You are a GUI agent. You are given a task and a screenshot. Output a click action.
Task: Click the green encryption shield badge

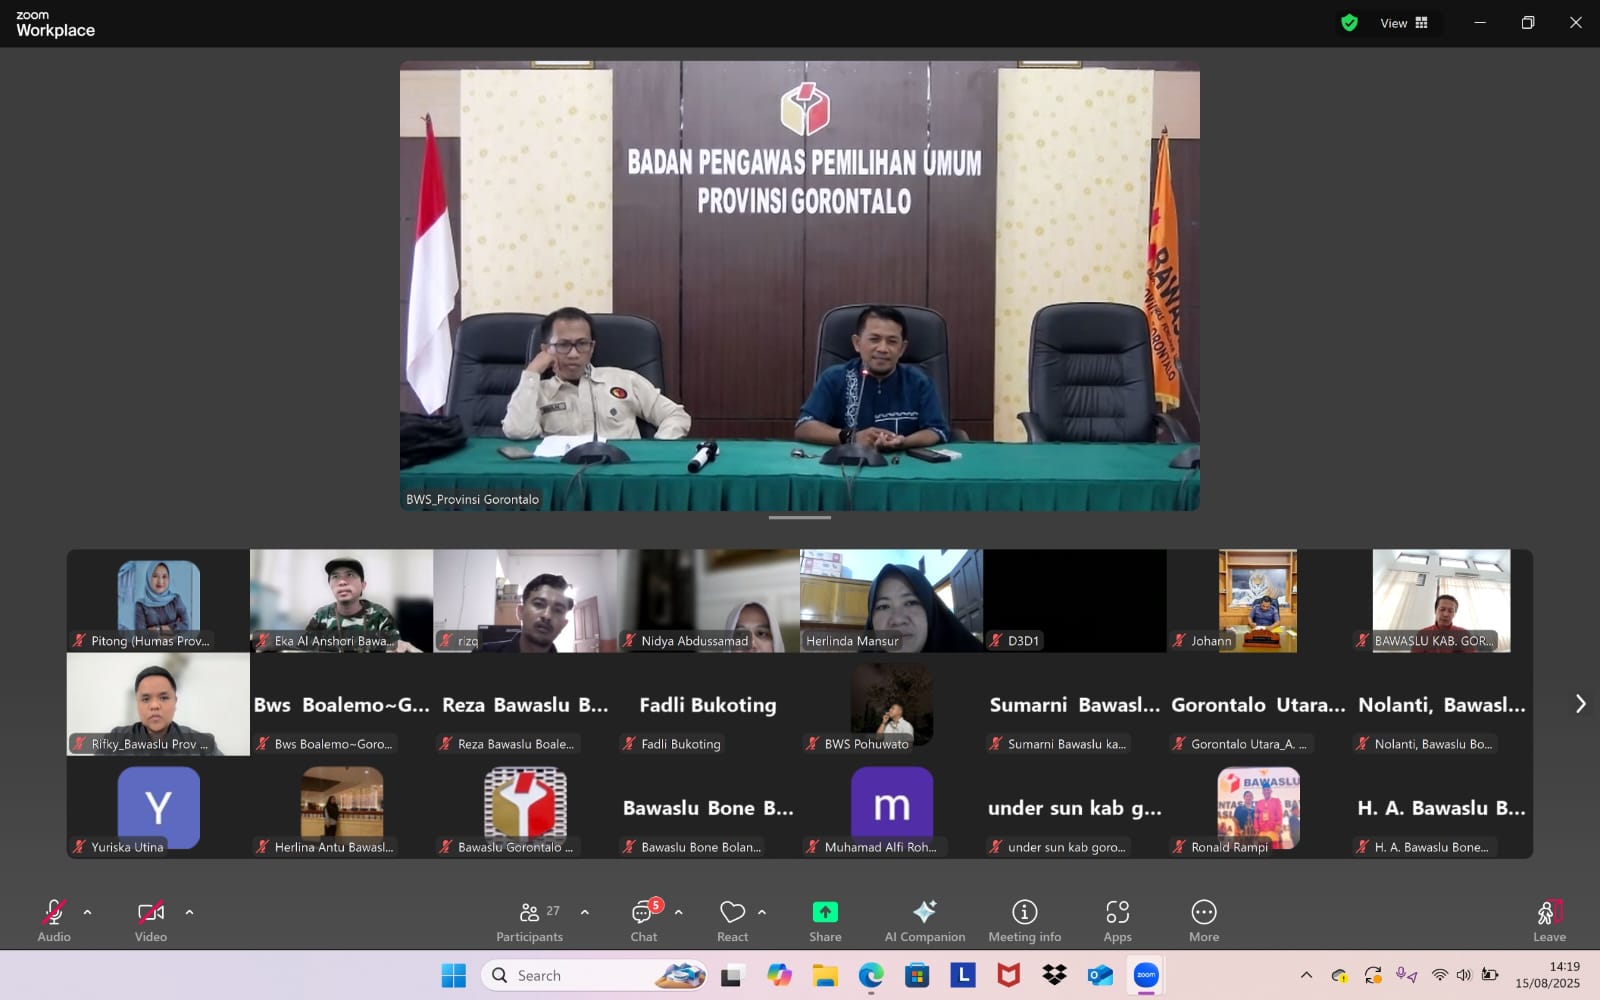[1349, 22]
